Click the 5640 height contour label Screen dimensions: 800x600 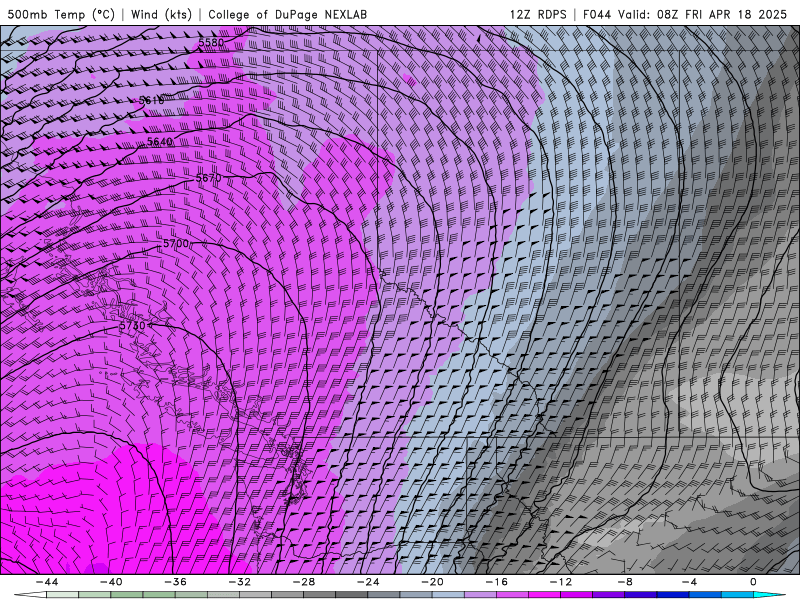[160, 141]
